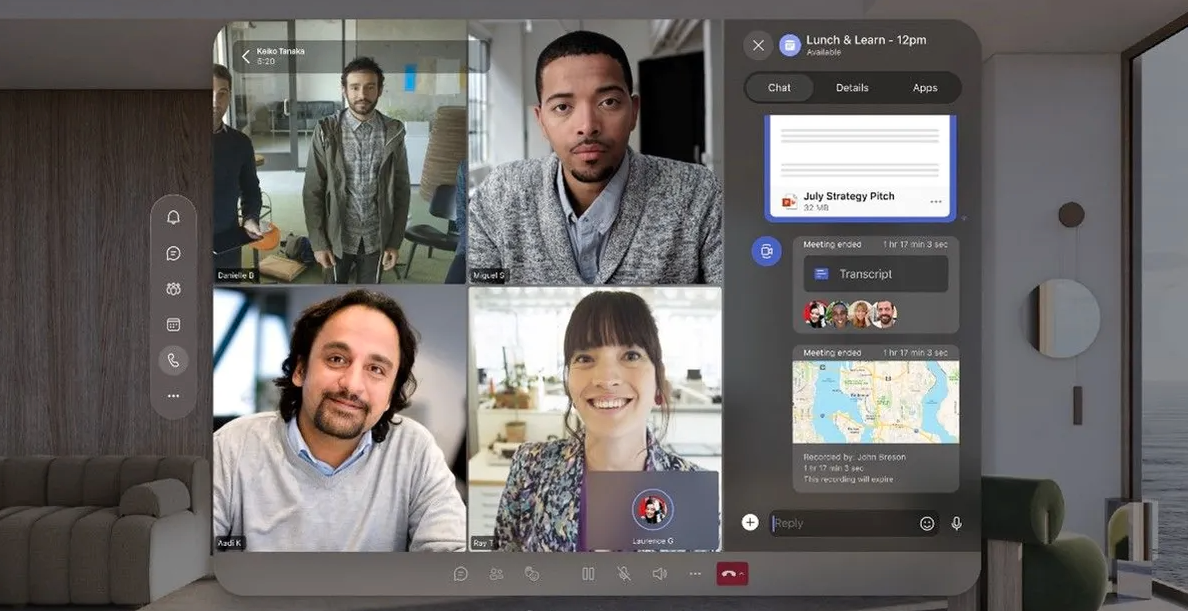Open Teams icon in left sidebar

pyautogui.click(x=173, y=289)
